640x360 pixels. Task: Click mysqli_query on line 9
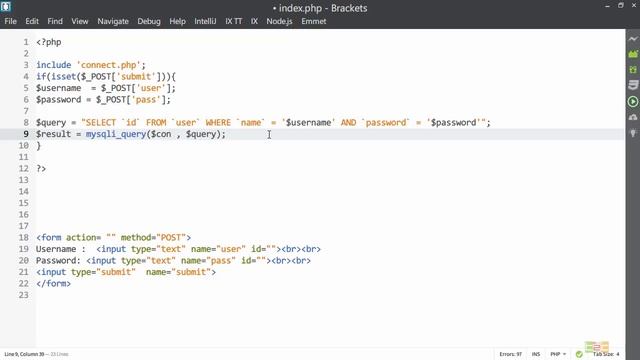click(116, 134)
